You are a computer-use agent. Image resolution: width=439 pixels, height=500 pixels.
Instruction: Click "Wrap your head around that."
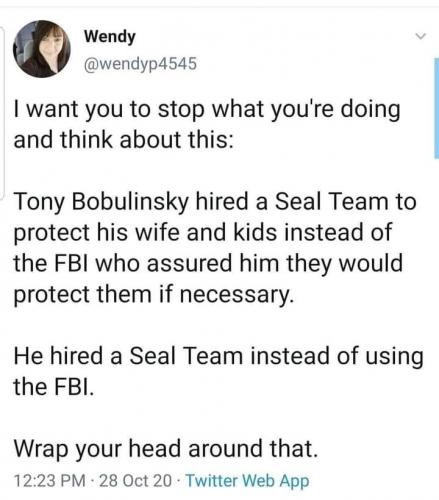click(x=166, y=449)
